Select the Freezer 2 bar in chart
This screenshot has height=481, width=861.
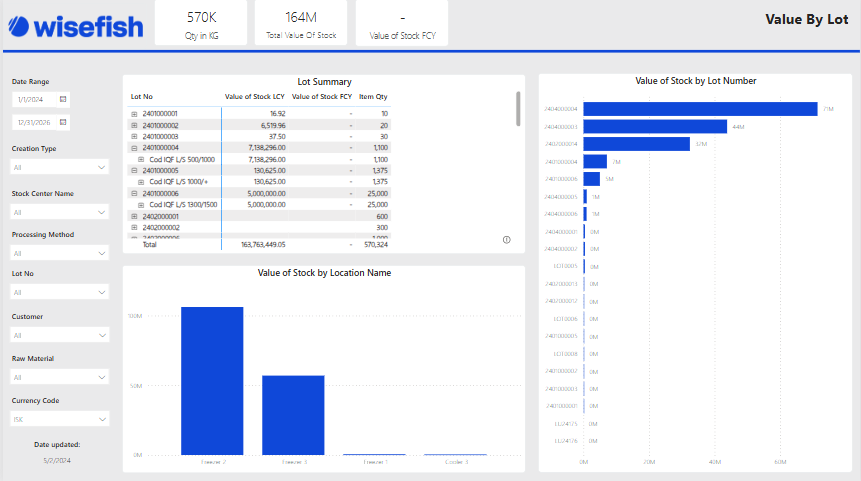pyautogui.click(x=212, y=380)
